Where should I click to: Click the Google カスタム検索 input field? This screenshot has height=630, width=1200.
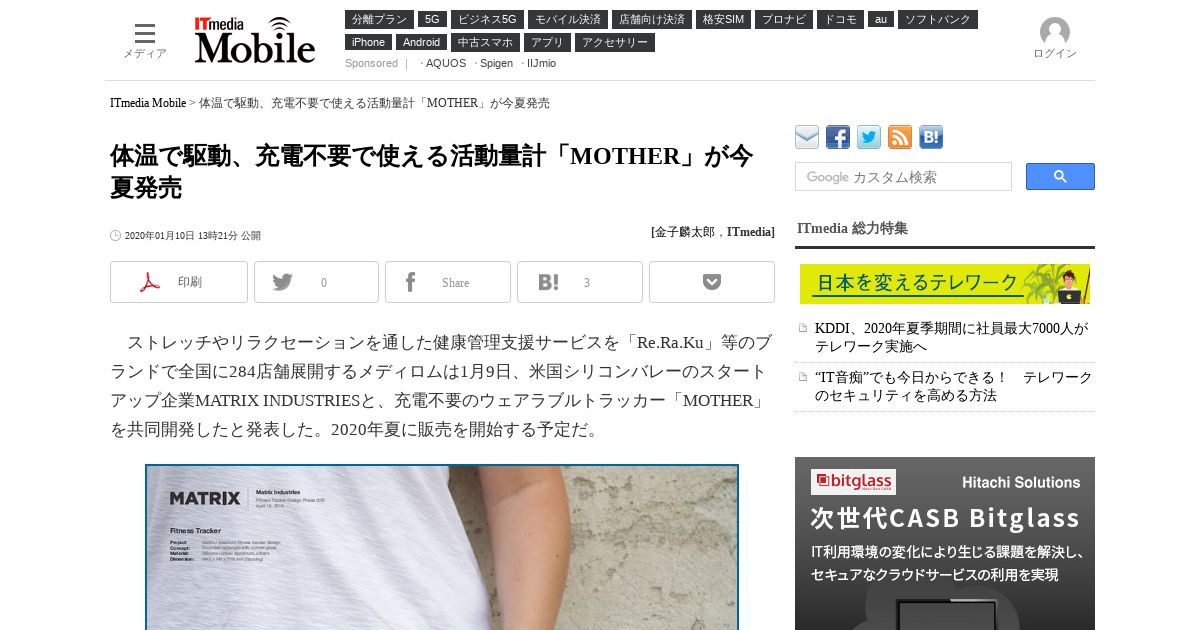click(903, 177)
